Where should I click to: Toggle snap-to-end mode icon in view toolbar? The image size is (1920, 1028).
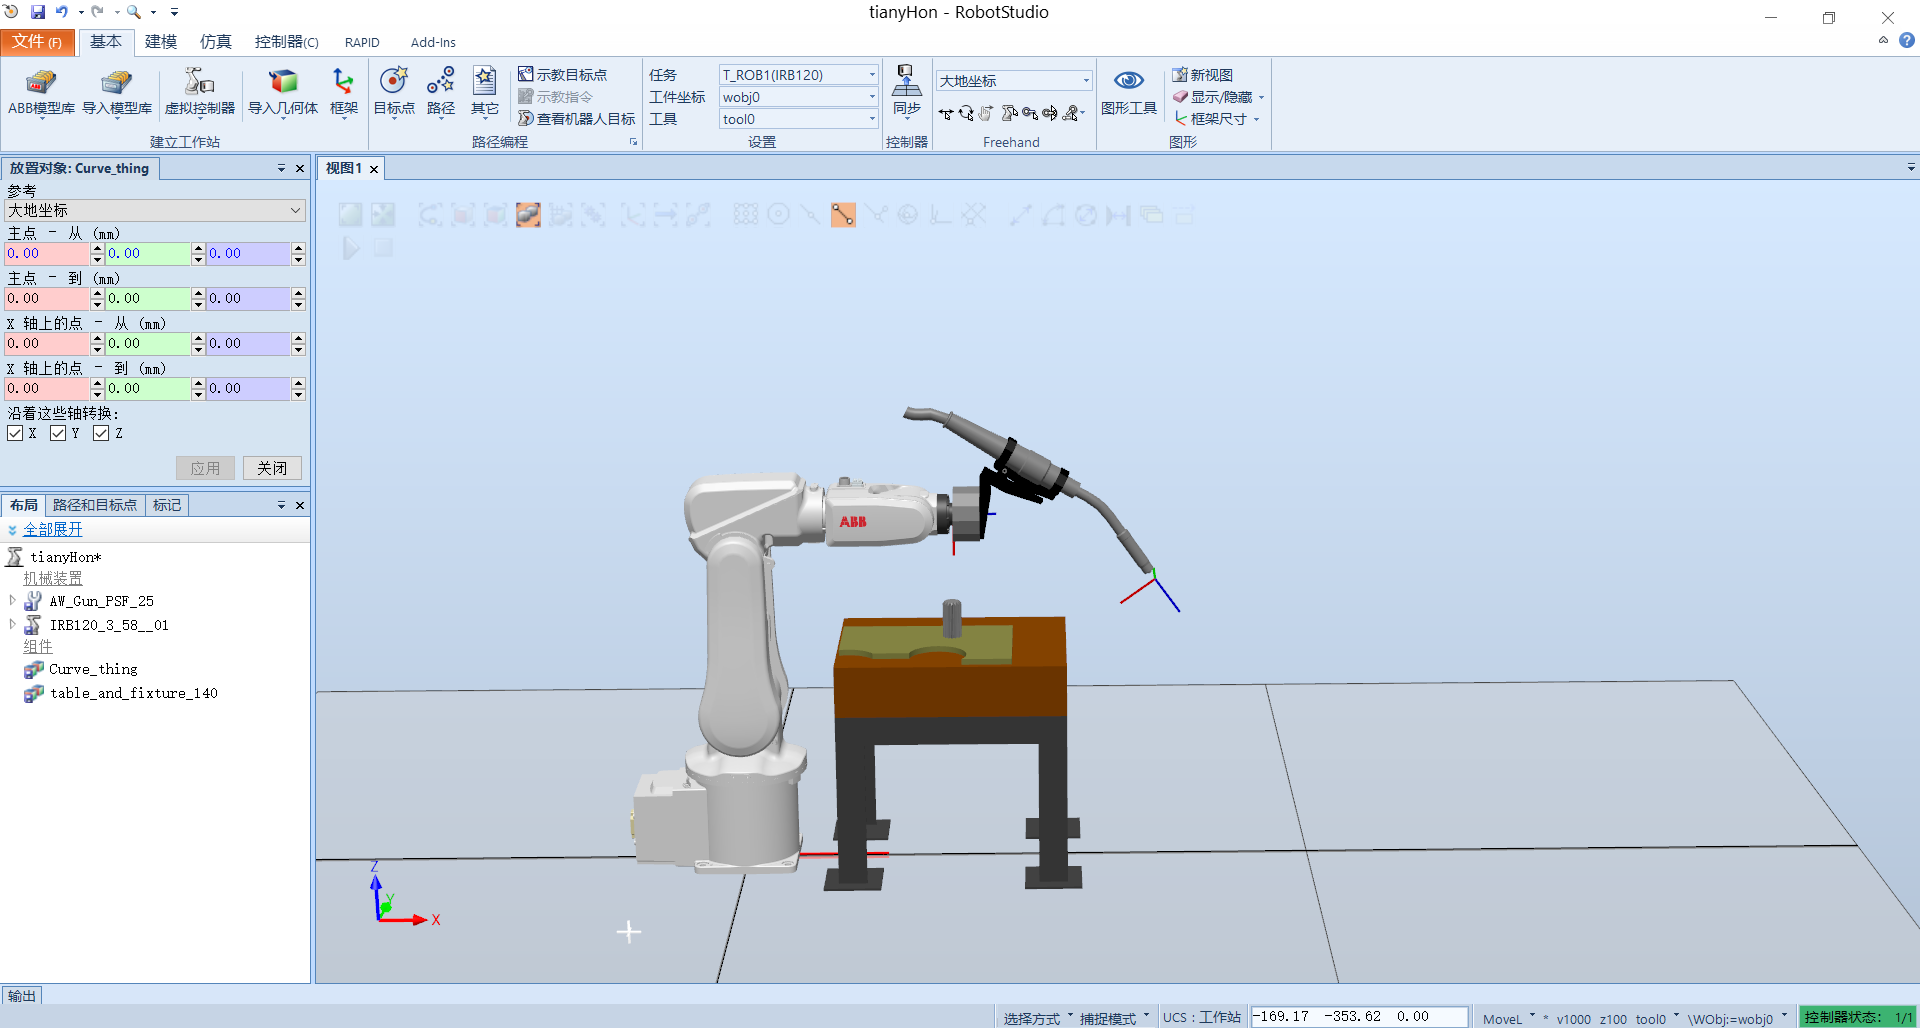(x=843, y=215)
